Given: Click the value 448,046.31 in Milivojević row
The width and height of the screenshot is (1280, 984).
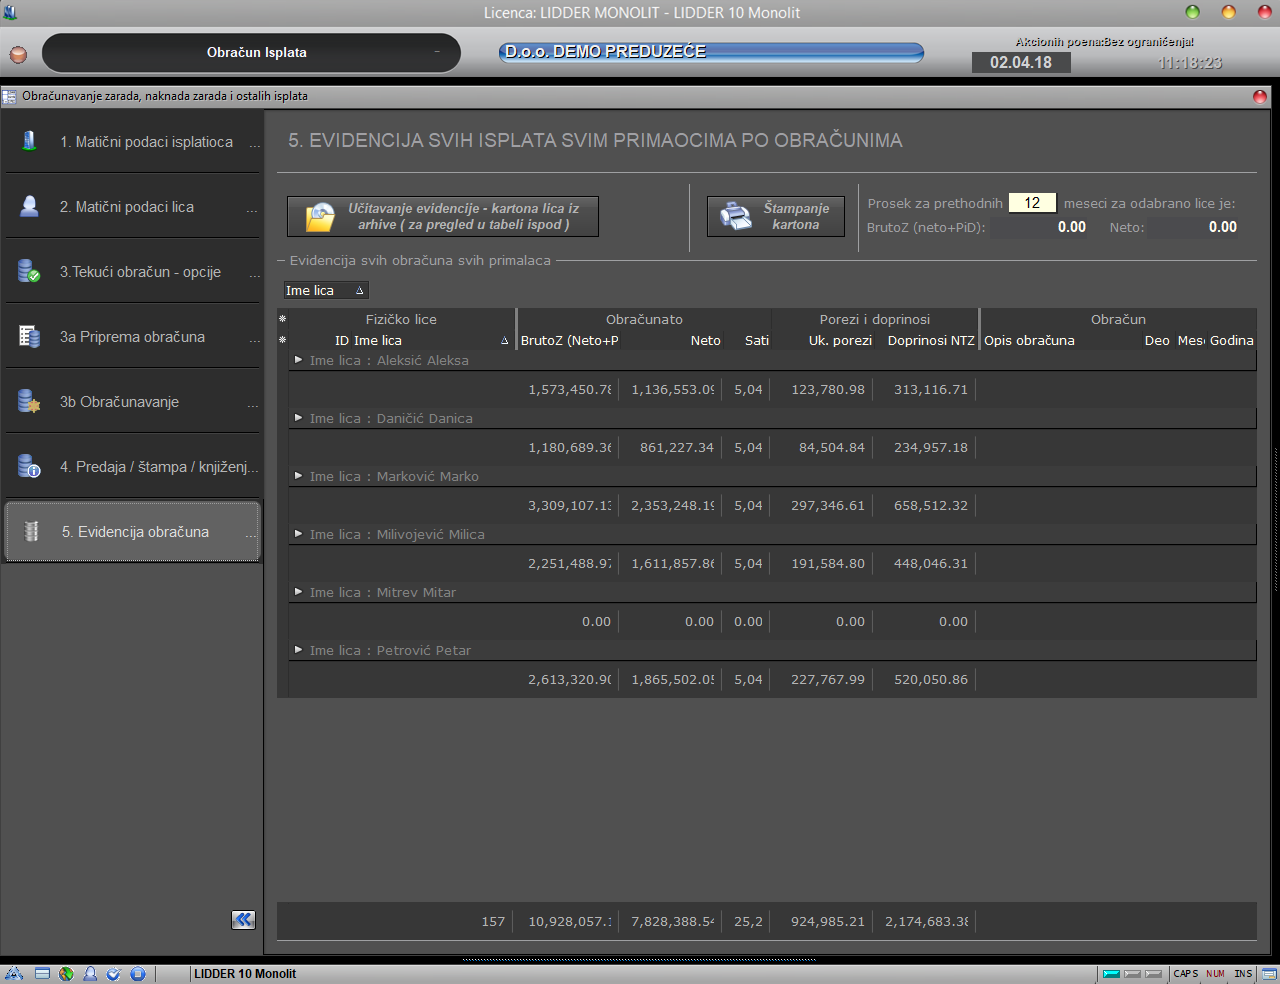Looking at the screenshot, I should point(930,563).
